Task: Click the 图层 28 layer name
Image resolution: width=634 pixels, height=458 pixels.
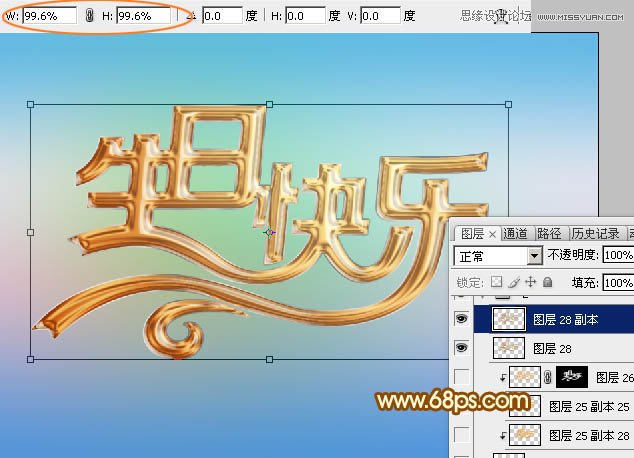Action: coord(552,348)
